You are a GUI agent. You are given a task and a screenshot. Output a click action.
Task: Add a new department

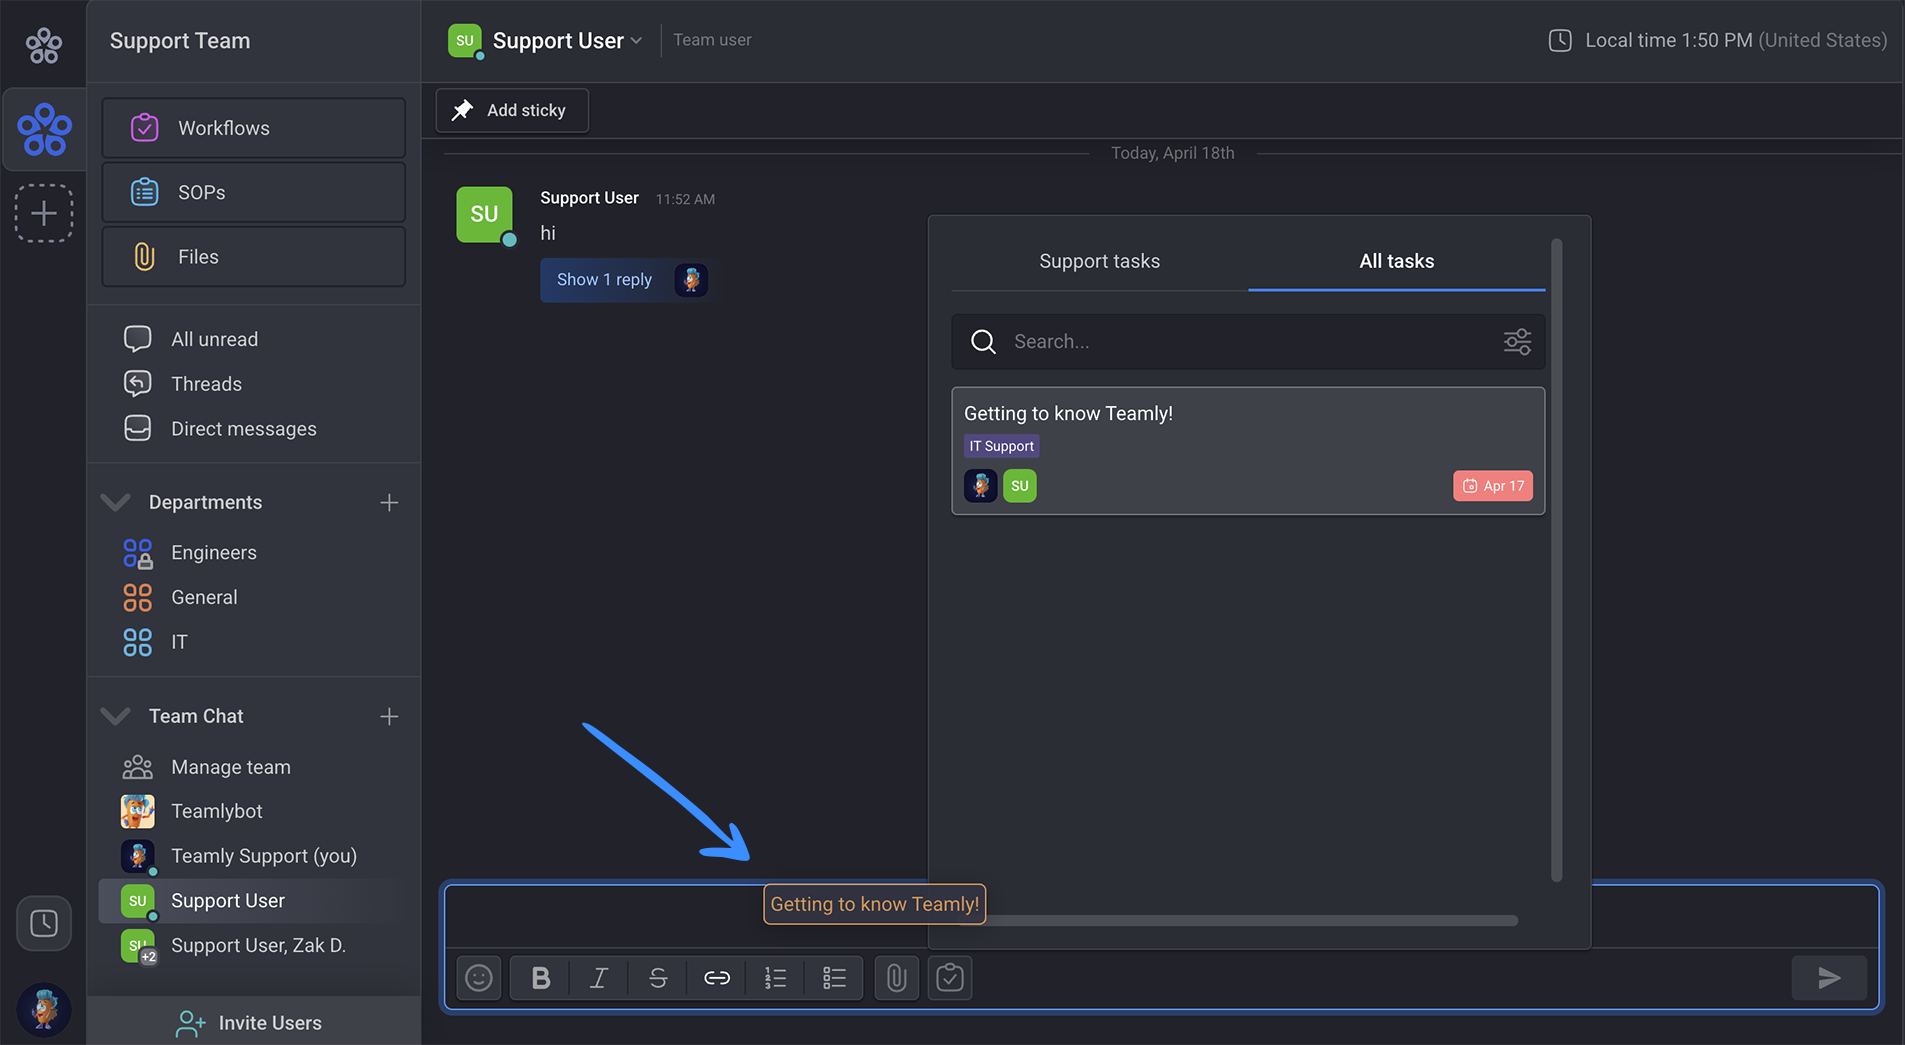pyautogui.click(x=389, y=502)
